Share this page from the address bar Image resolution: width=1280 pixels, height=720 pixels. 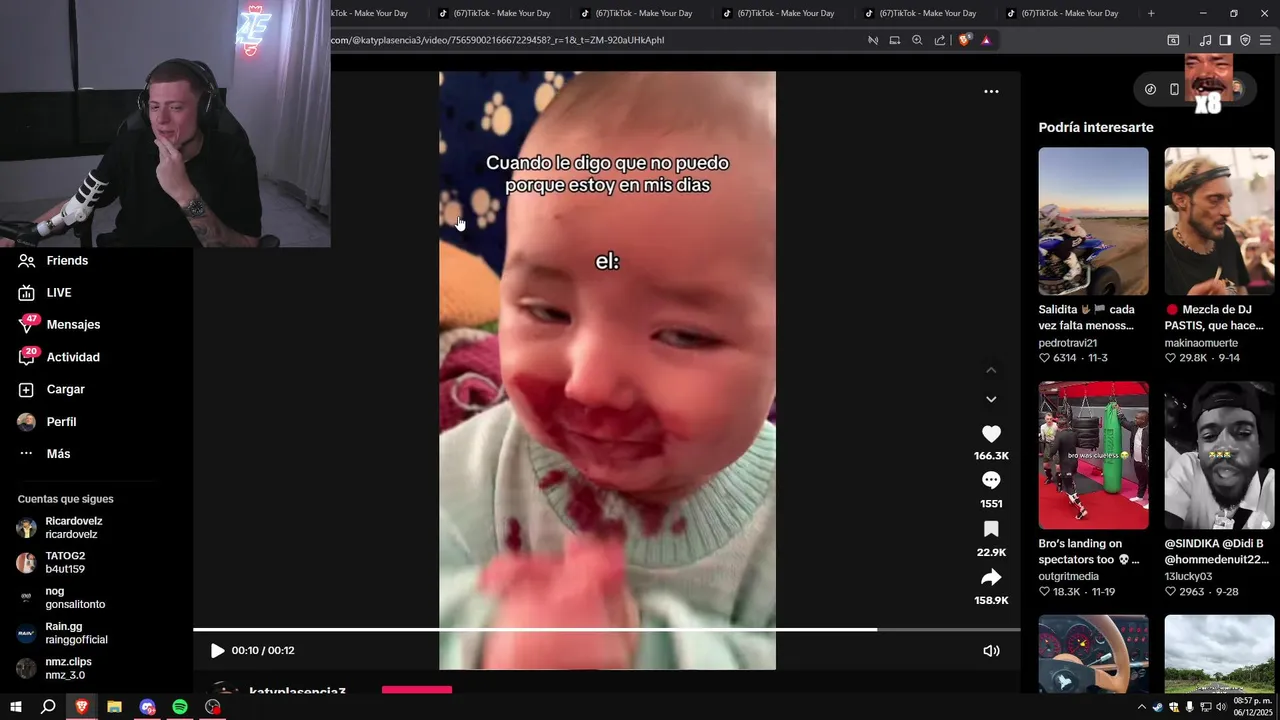tap(940, 40)
